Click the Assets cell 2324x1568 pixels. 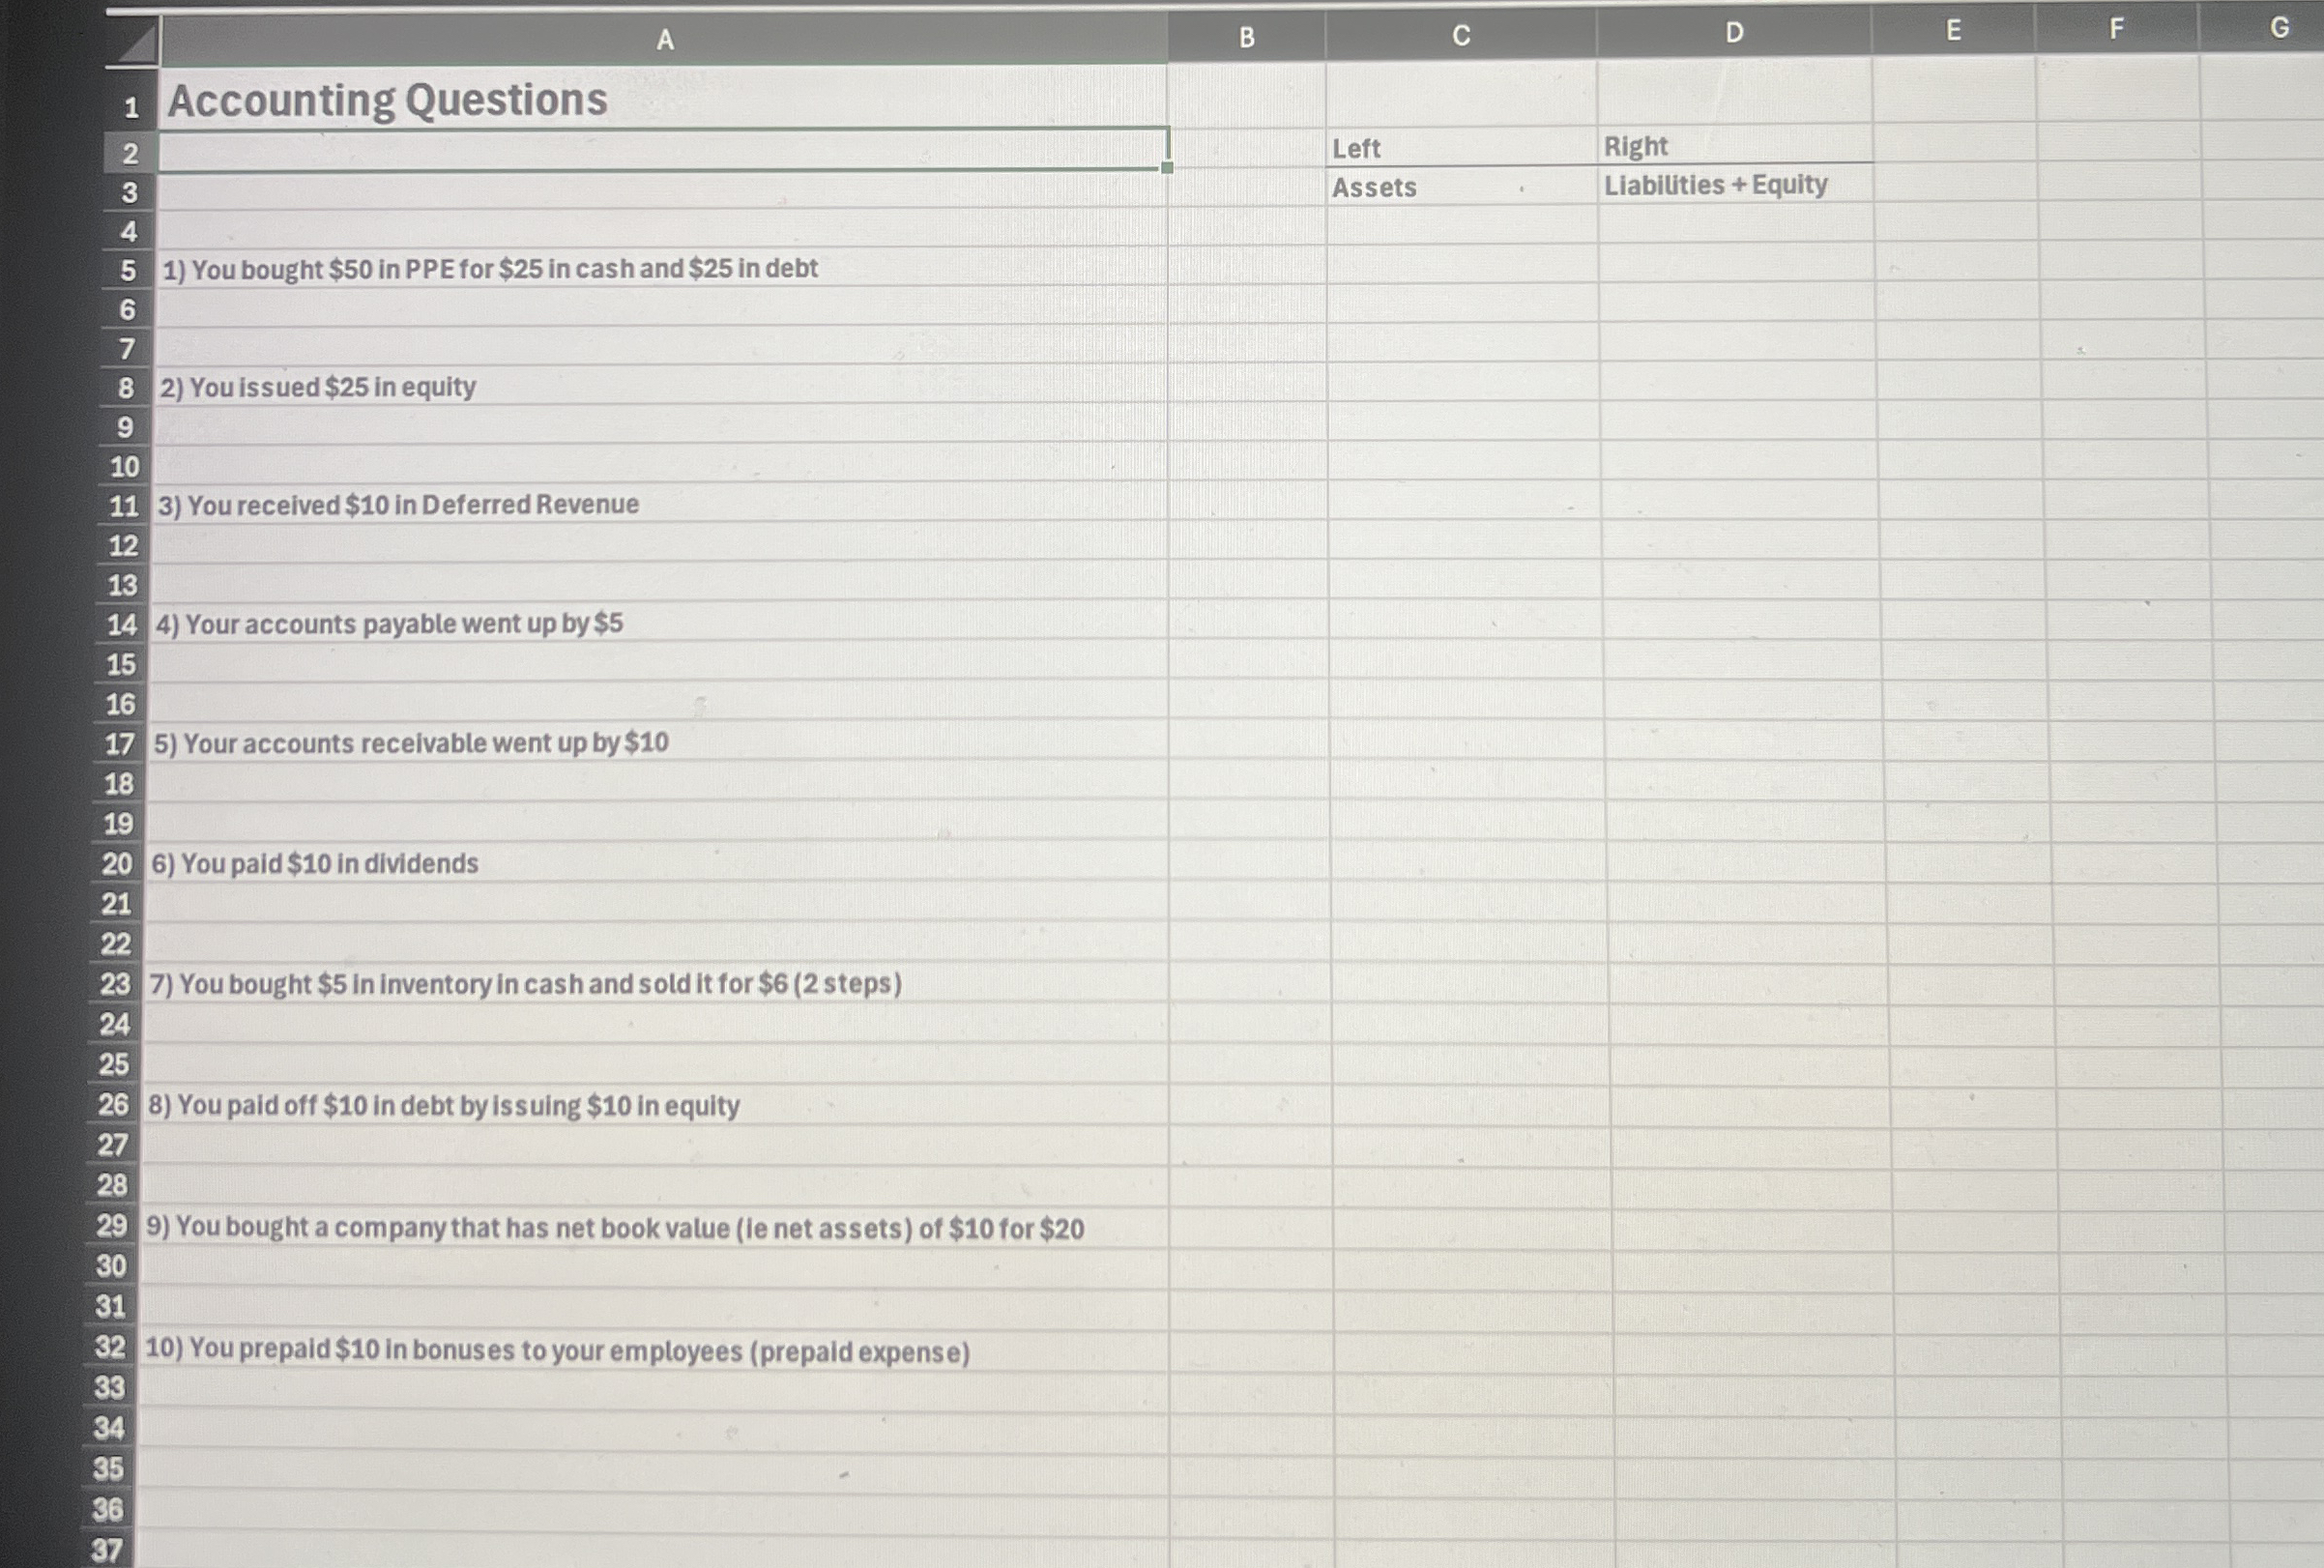tap(1373, 188)
